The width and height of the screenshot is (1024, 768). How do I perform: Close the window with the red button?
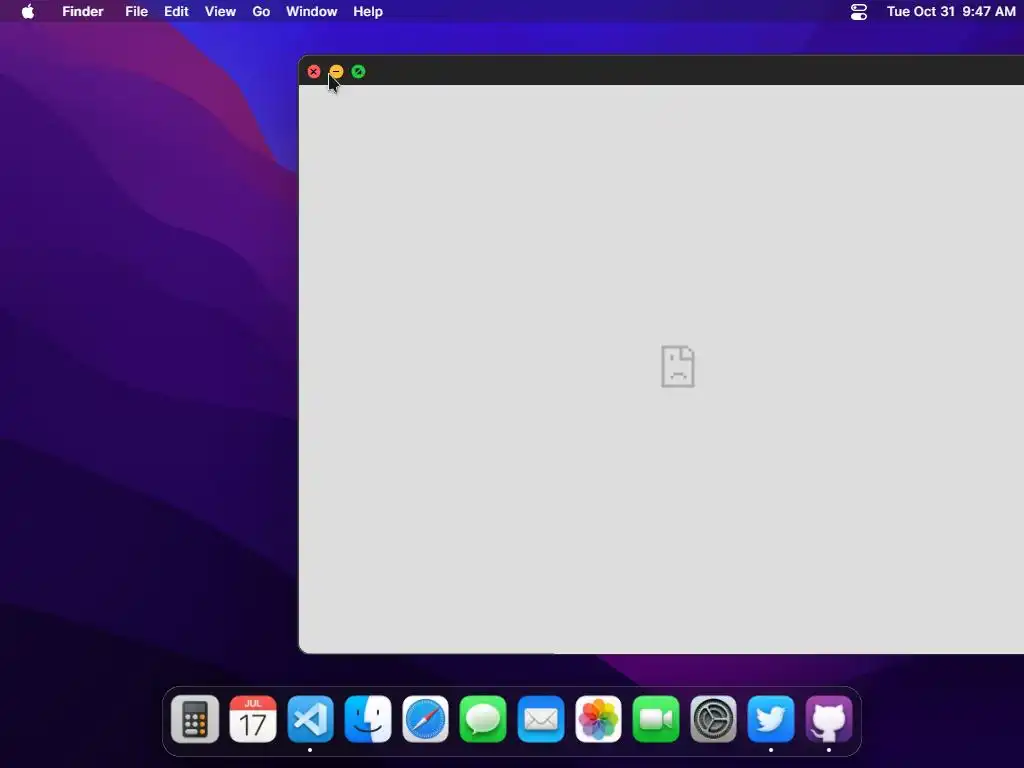[314, 72]
